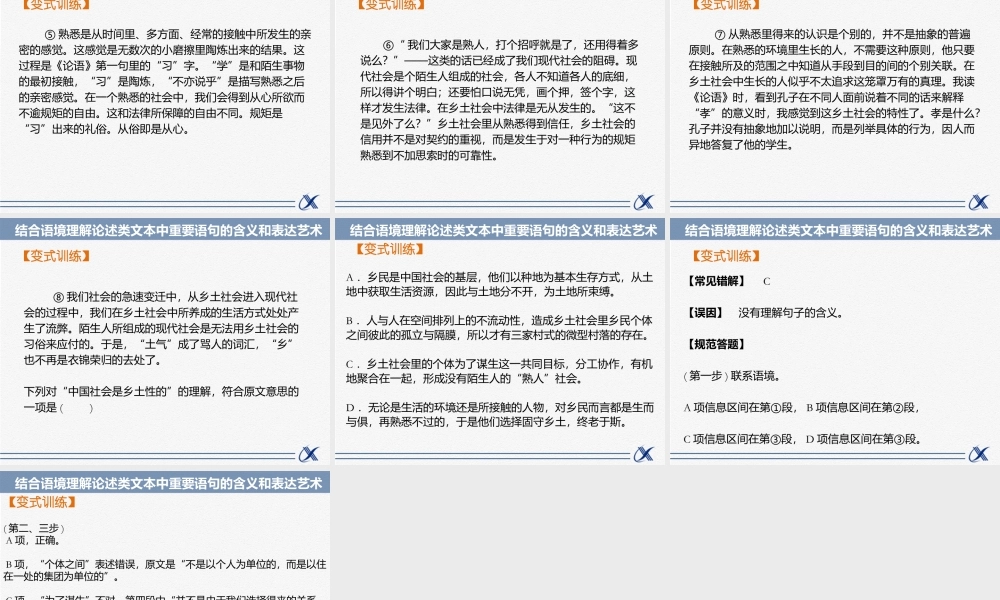Click paragraph ⑧ starting "我们社会的急速变迁中"
This screenshot has width=1000, height=600.
161,328
